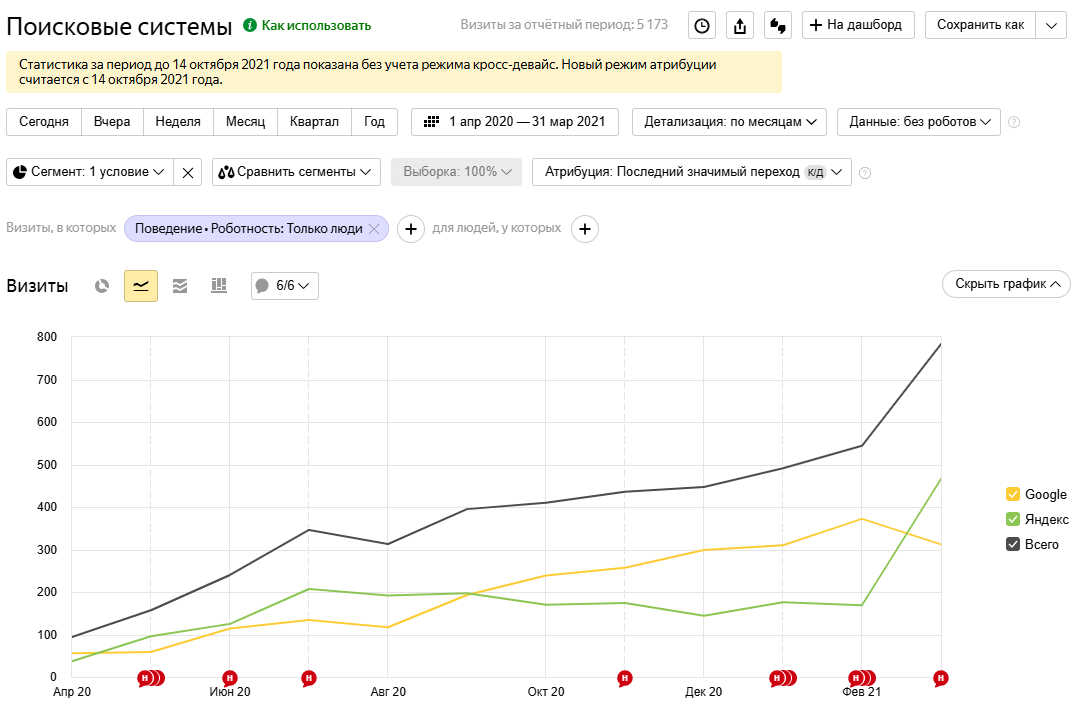Click the Как использовать link
Viewport: 1075px width, 718px height.
click(x=316, y=26)
